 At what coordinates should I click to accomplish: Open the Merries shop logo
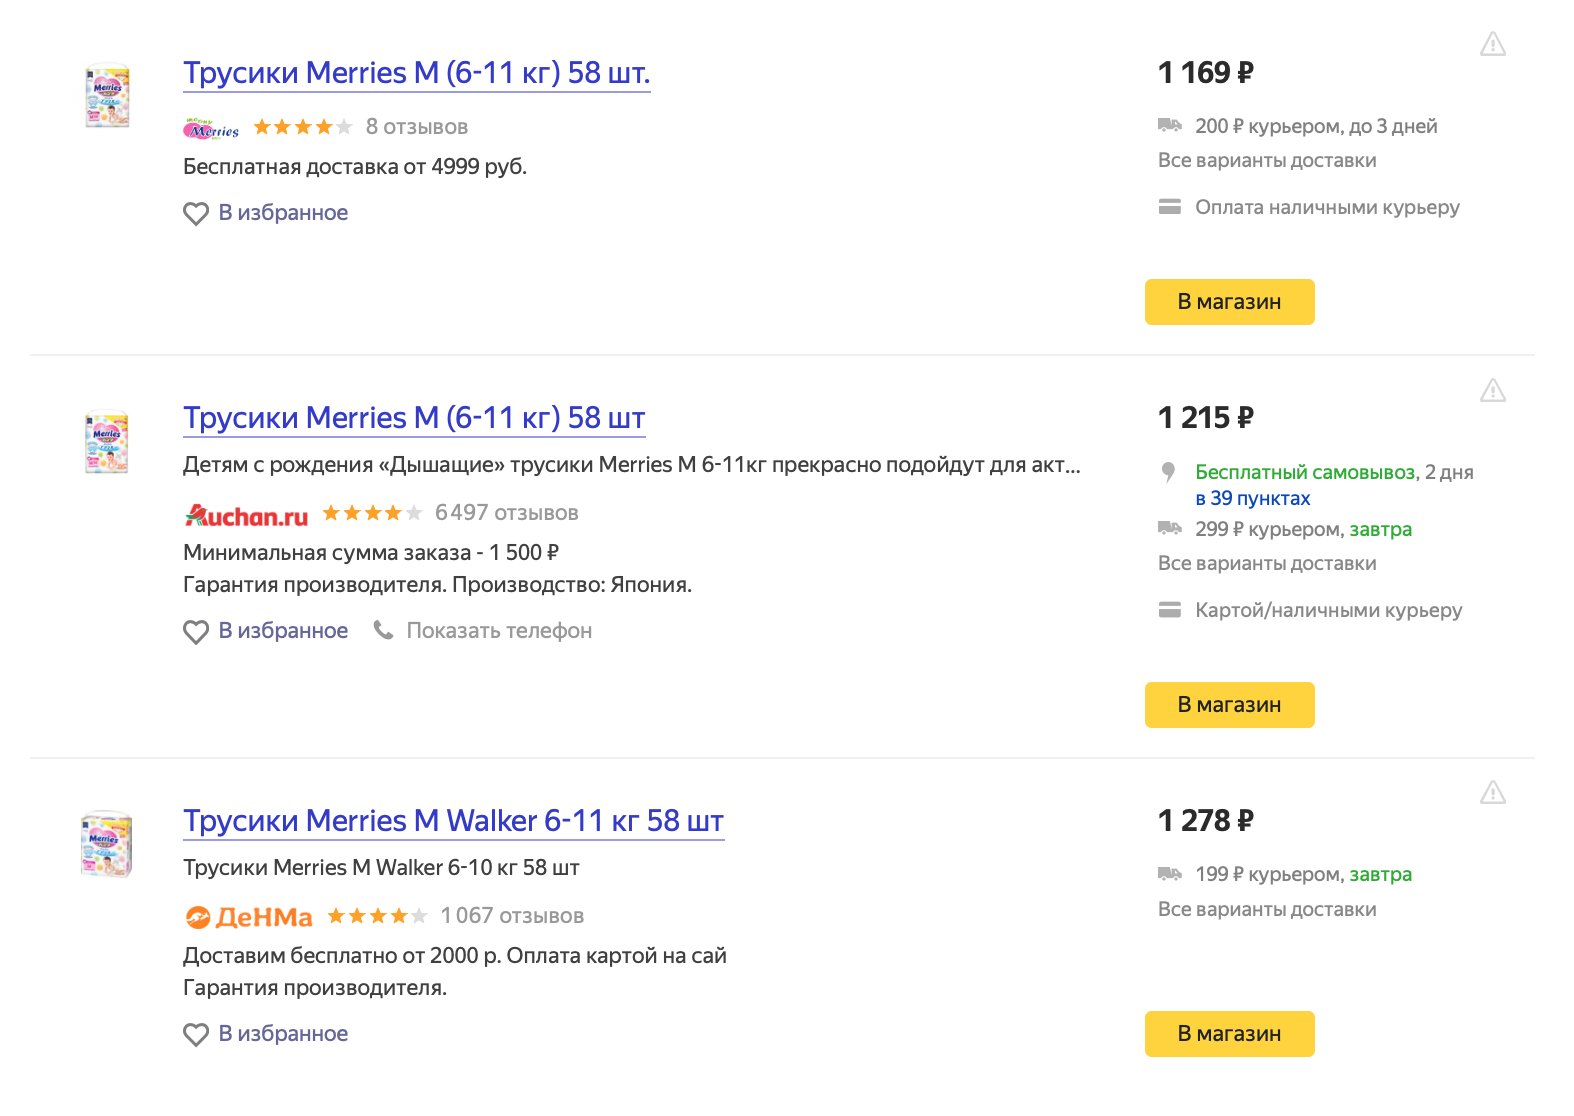[212, 128]
